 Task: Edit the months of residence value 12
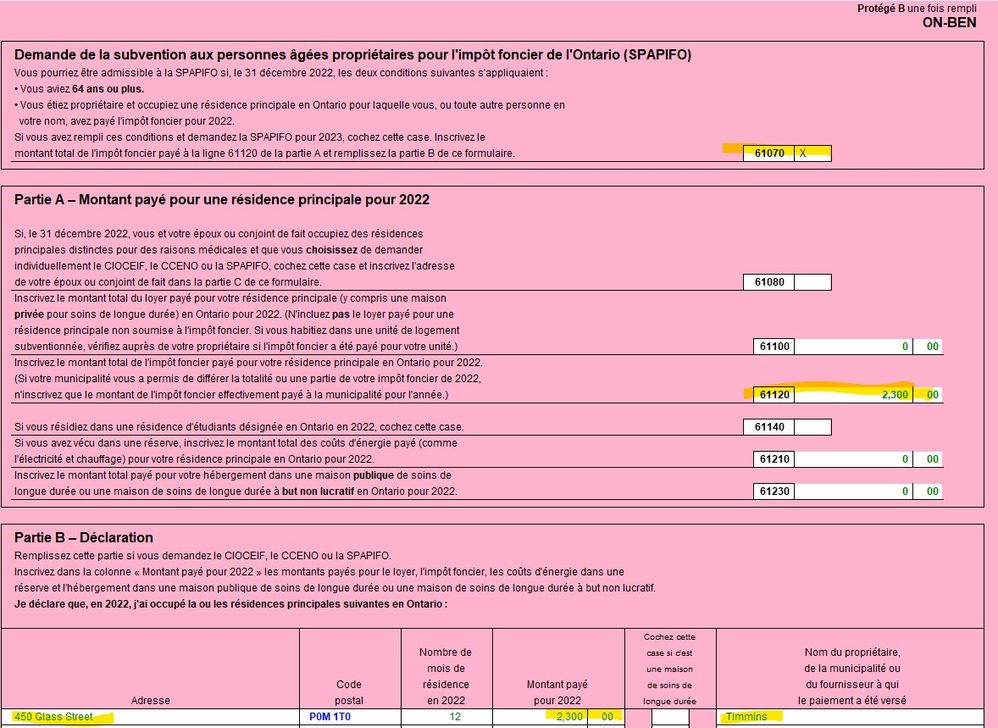pos(447,717)
